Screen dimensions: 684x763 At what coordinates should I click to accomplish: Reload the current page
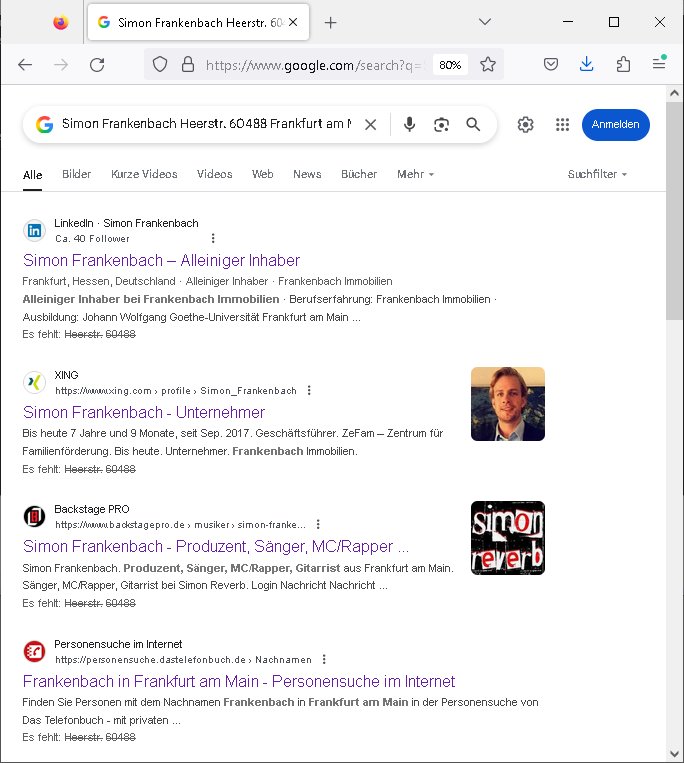[x=97, y=64]
